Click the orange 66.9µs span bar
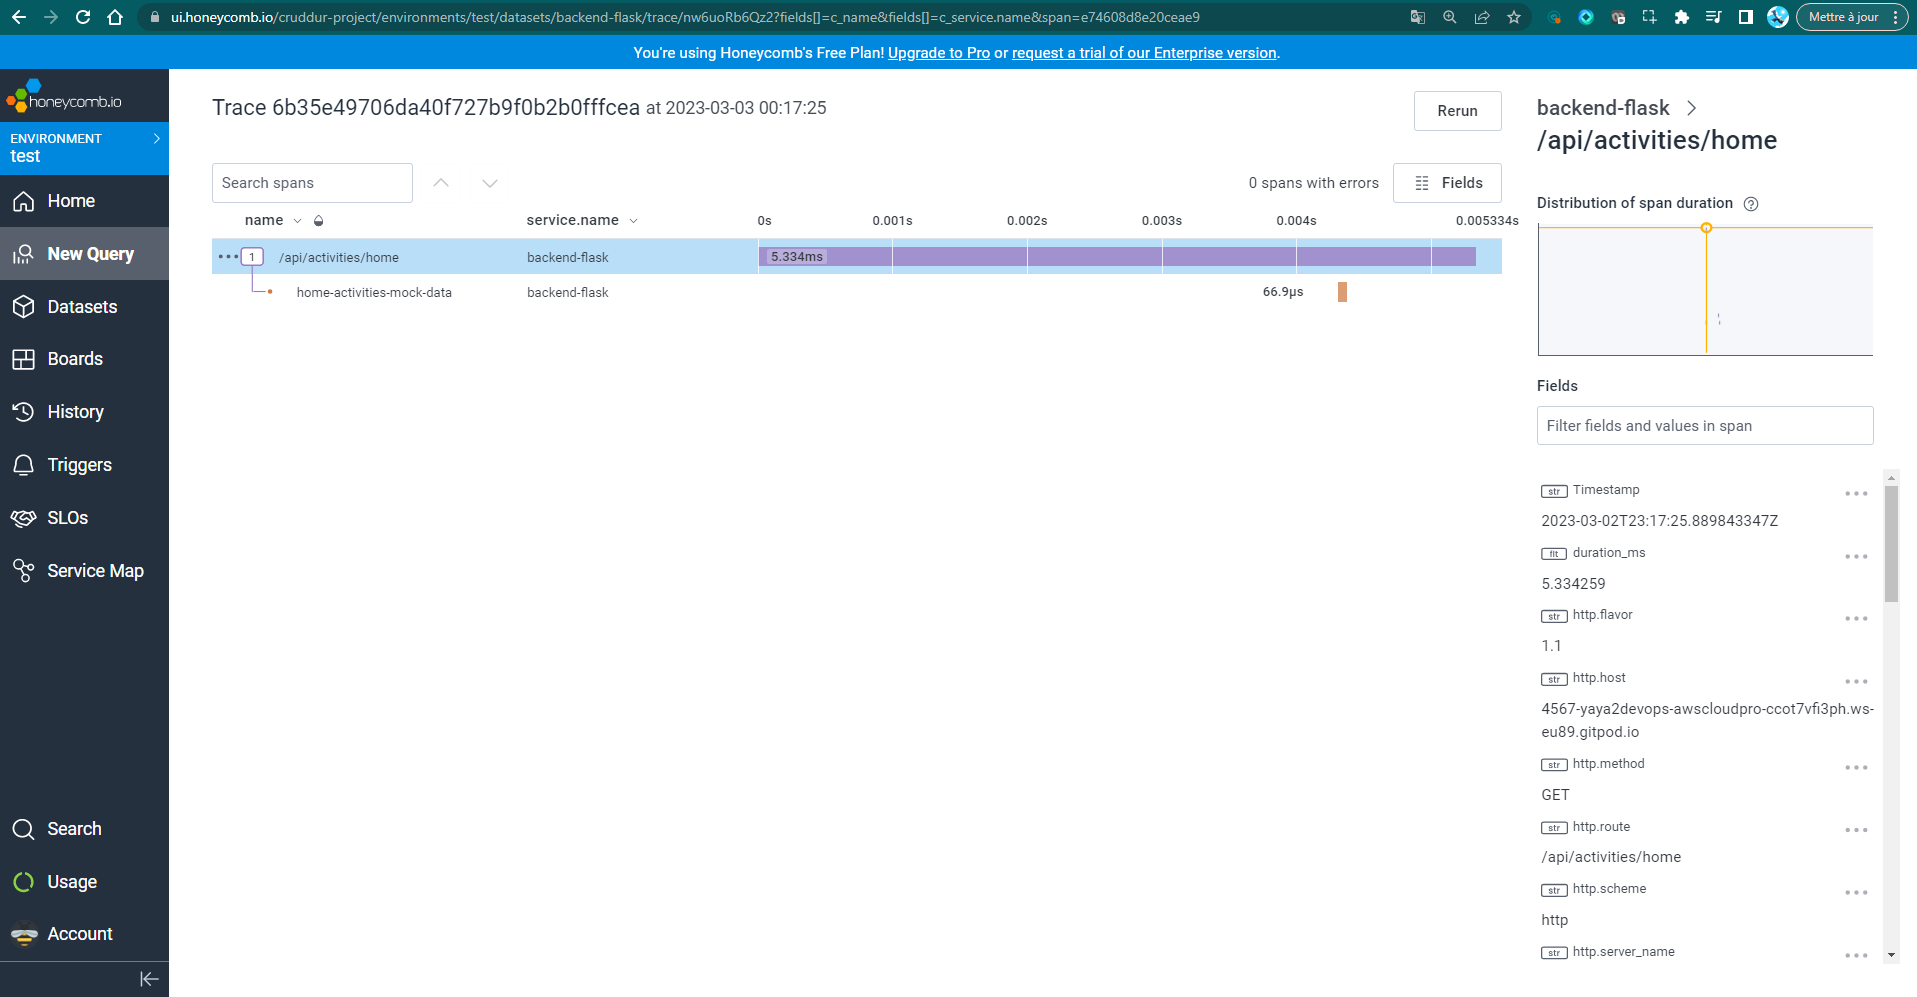1917x997 pixels. coord(1342,292)
